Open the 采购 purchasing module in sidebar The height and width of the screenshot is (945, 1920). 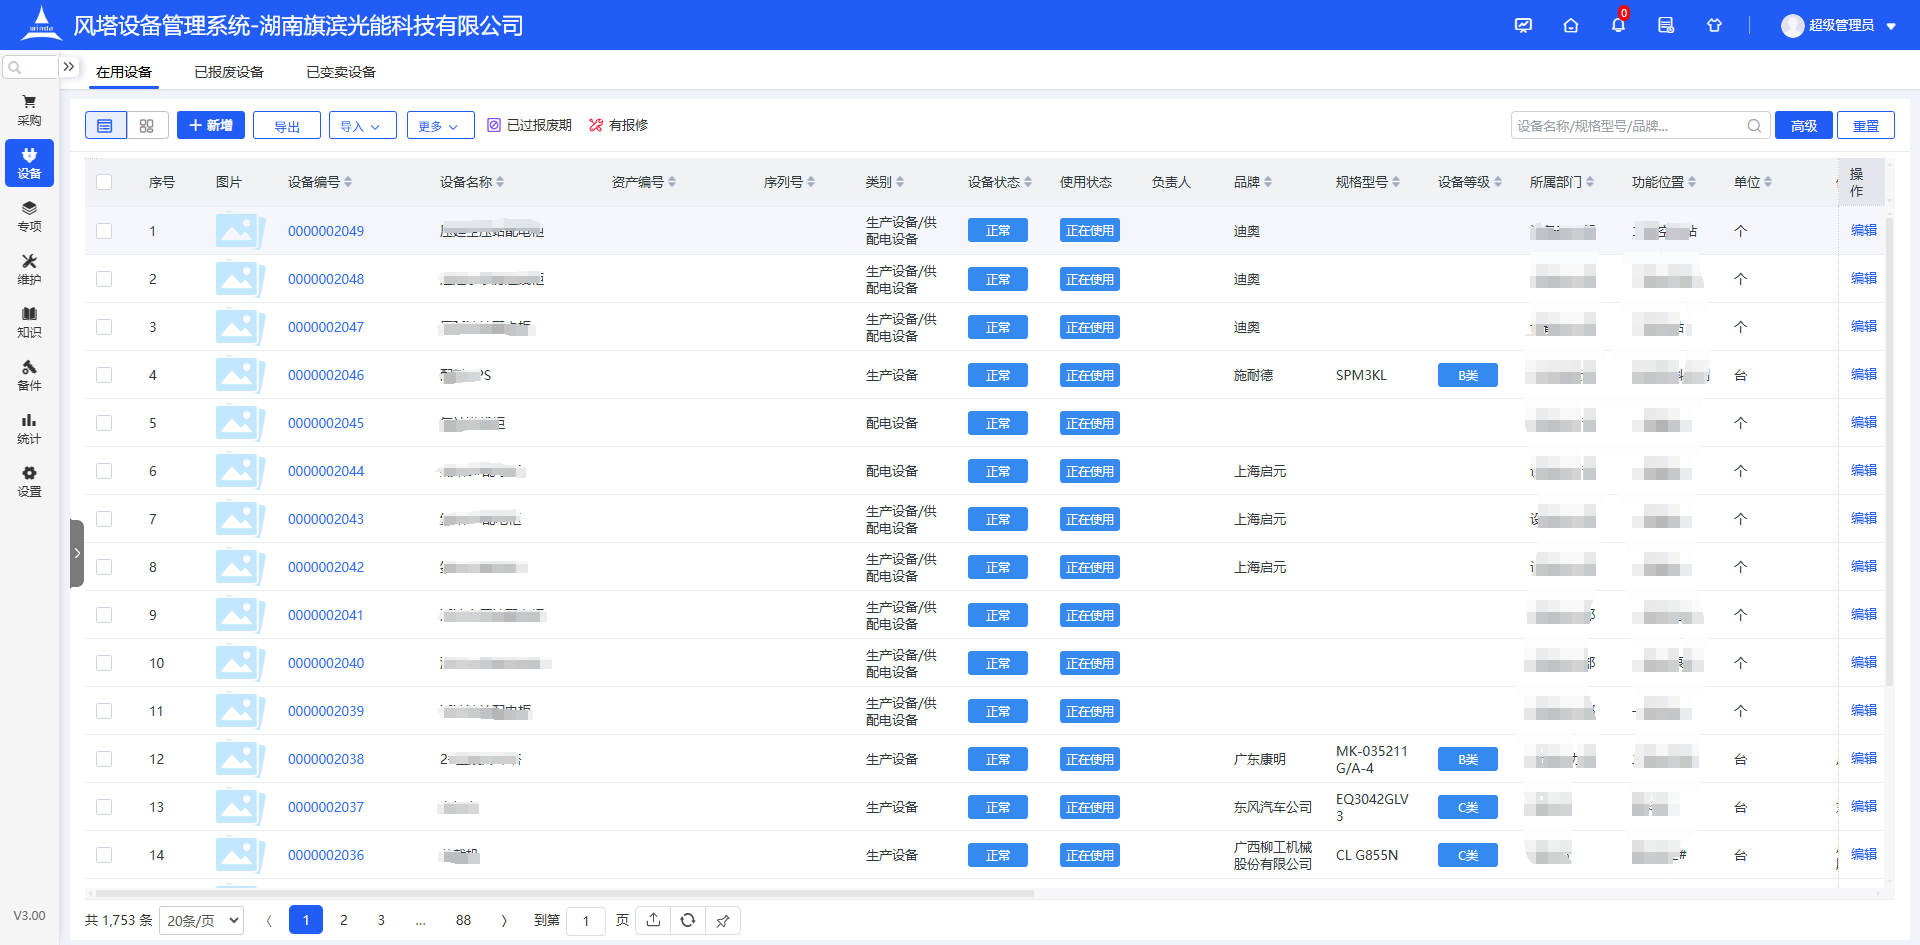pyautogui.click(x=29, y=110)
